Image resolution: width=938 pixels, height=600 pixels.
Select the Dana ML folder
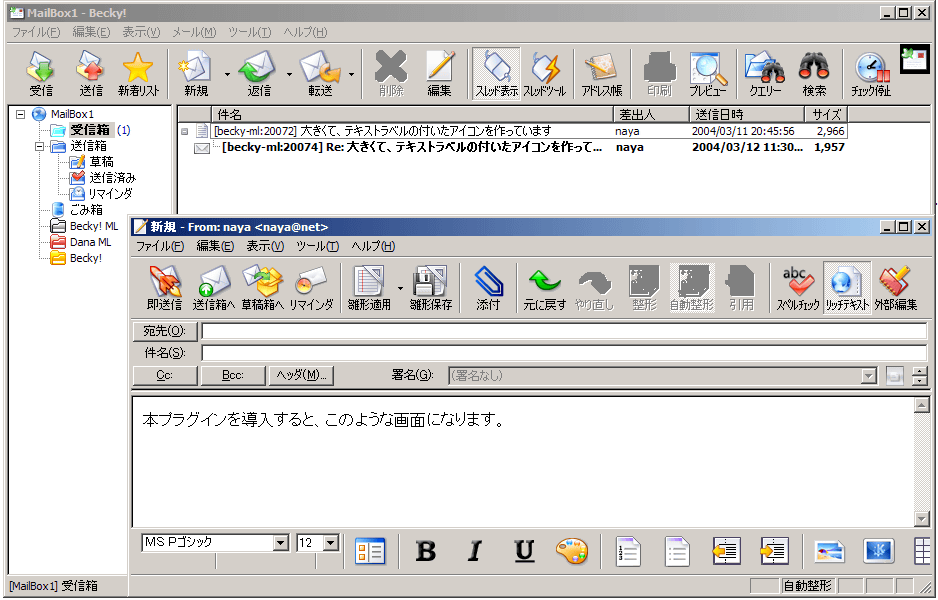[x=90, y=242]
